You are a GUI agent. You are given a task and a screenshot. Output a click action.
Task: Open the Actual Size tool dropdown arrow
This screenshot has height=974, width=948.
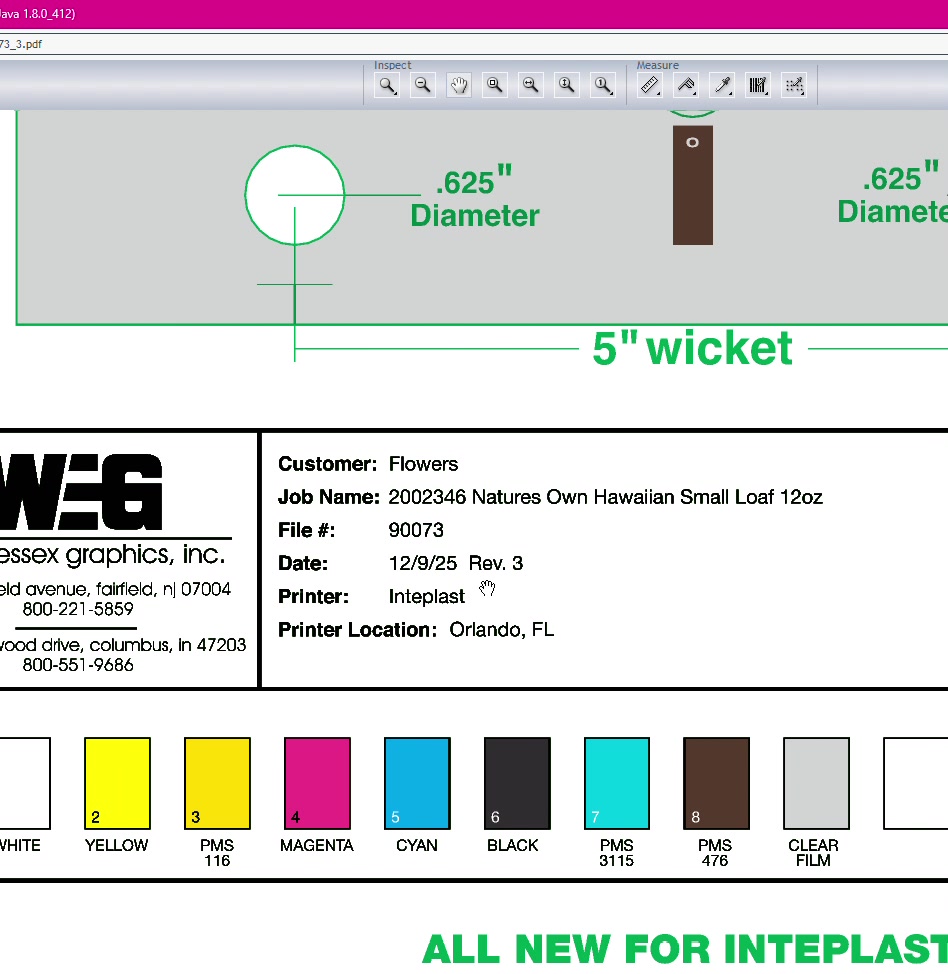point(611,94)
